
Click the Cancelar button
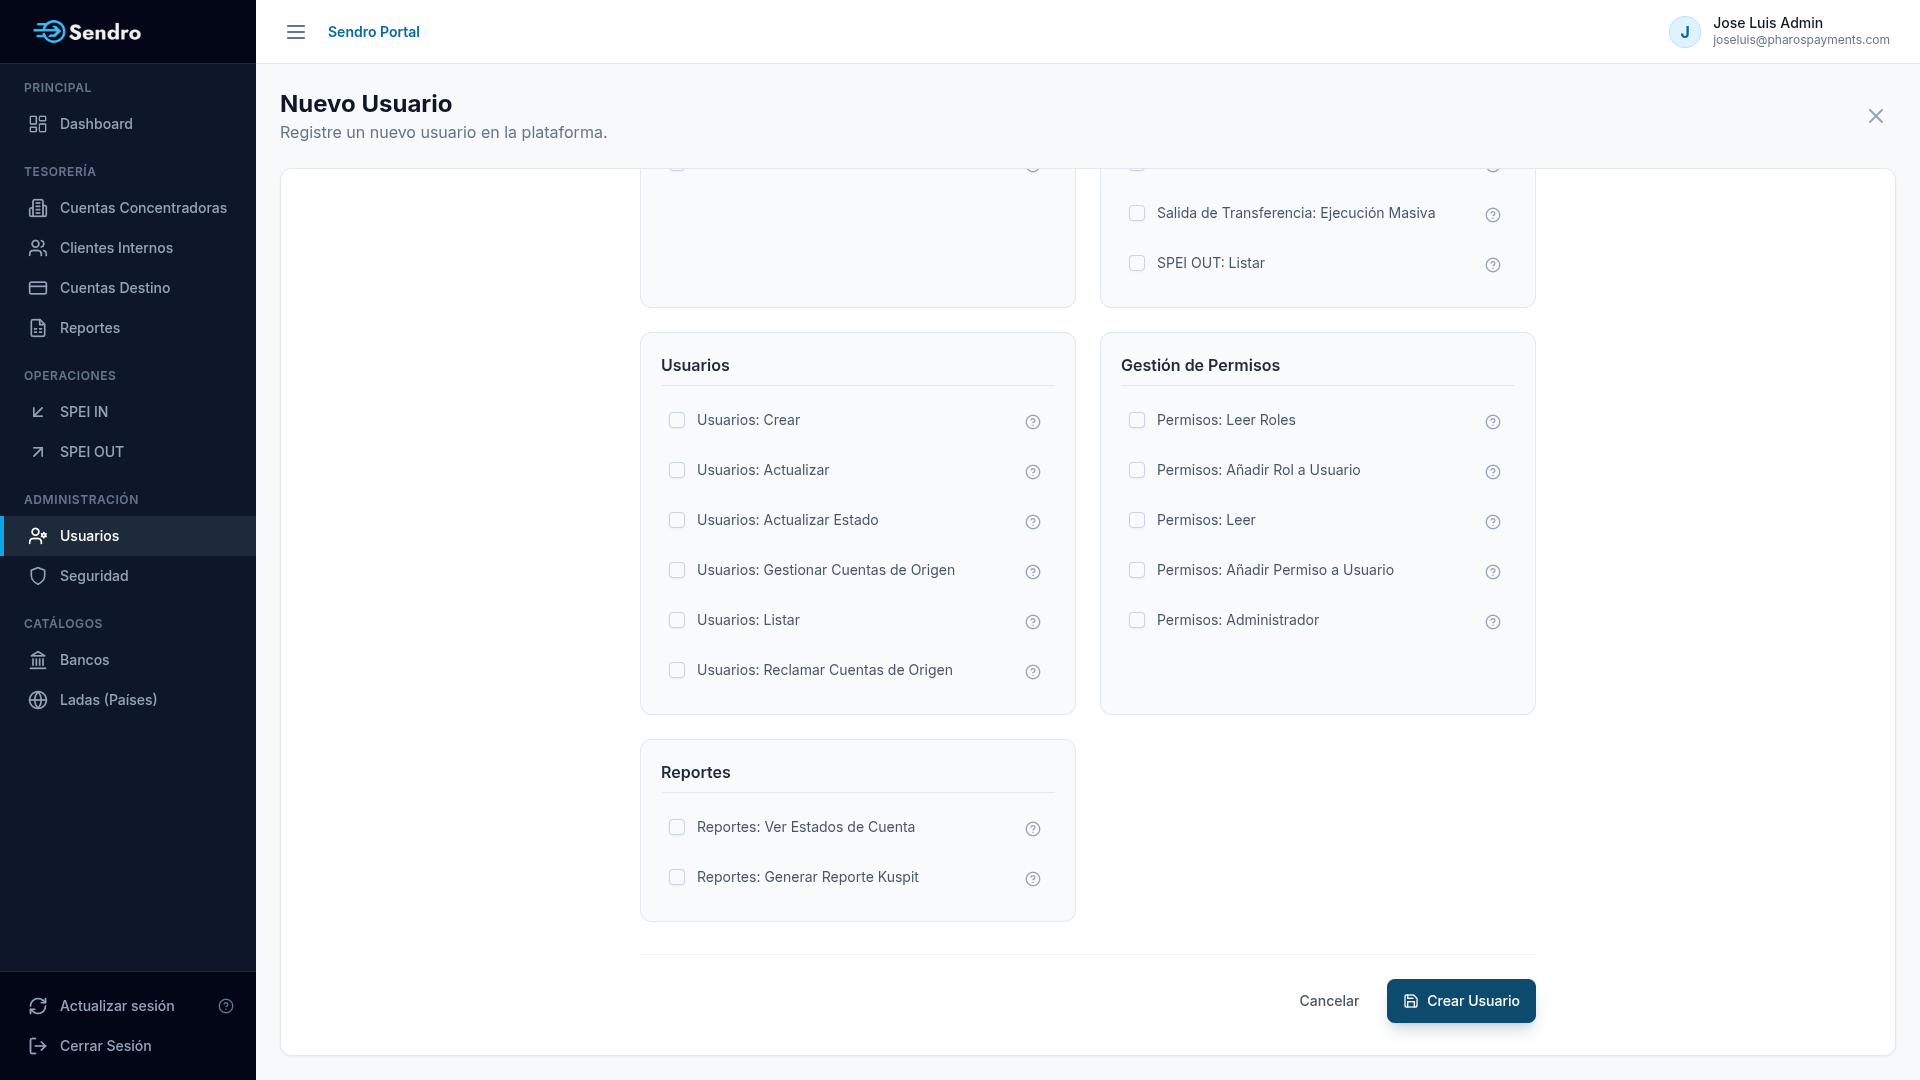pos(1329,1001)
